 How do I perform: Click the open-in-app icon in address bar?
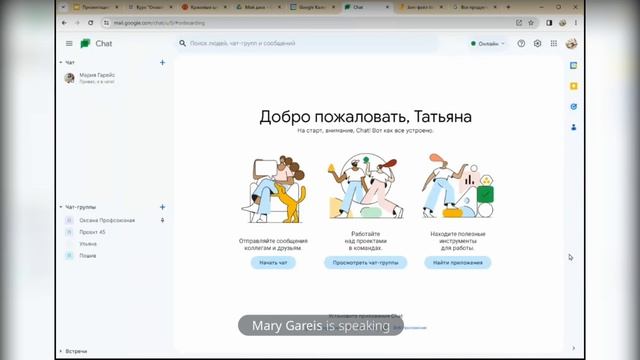point(519,23)
